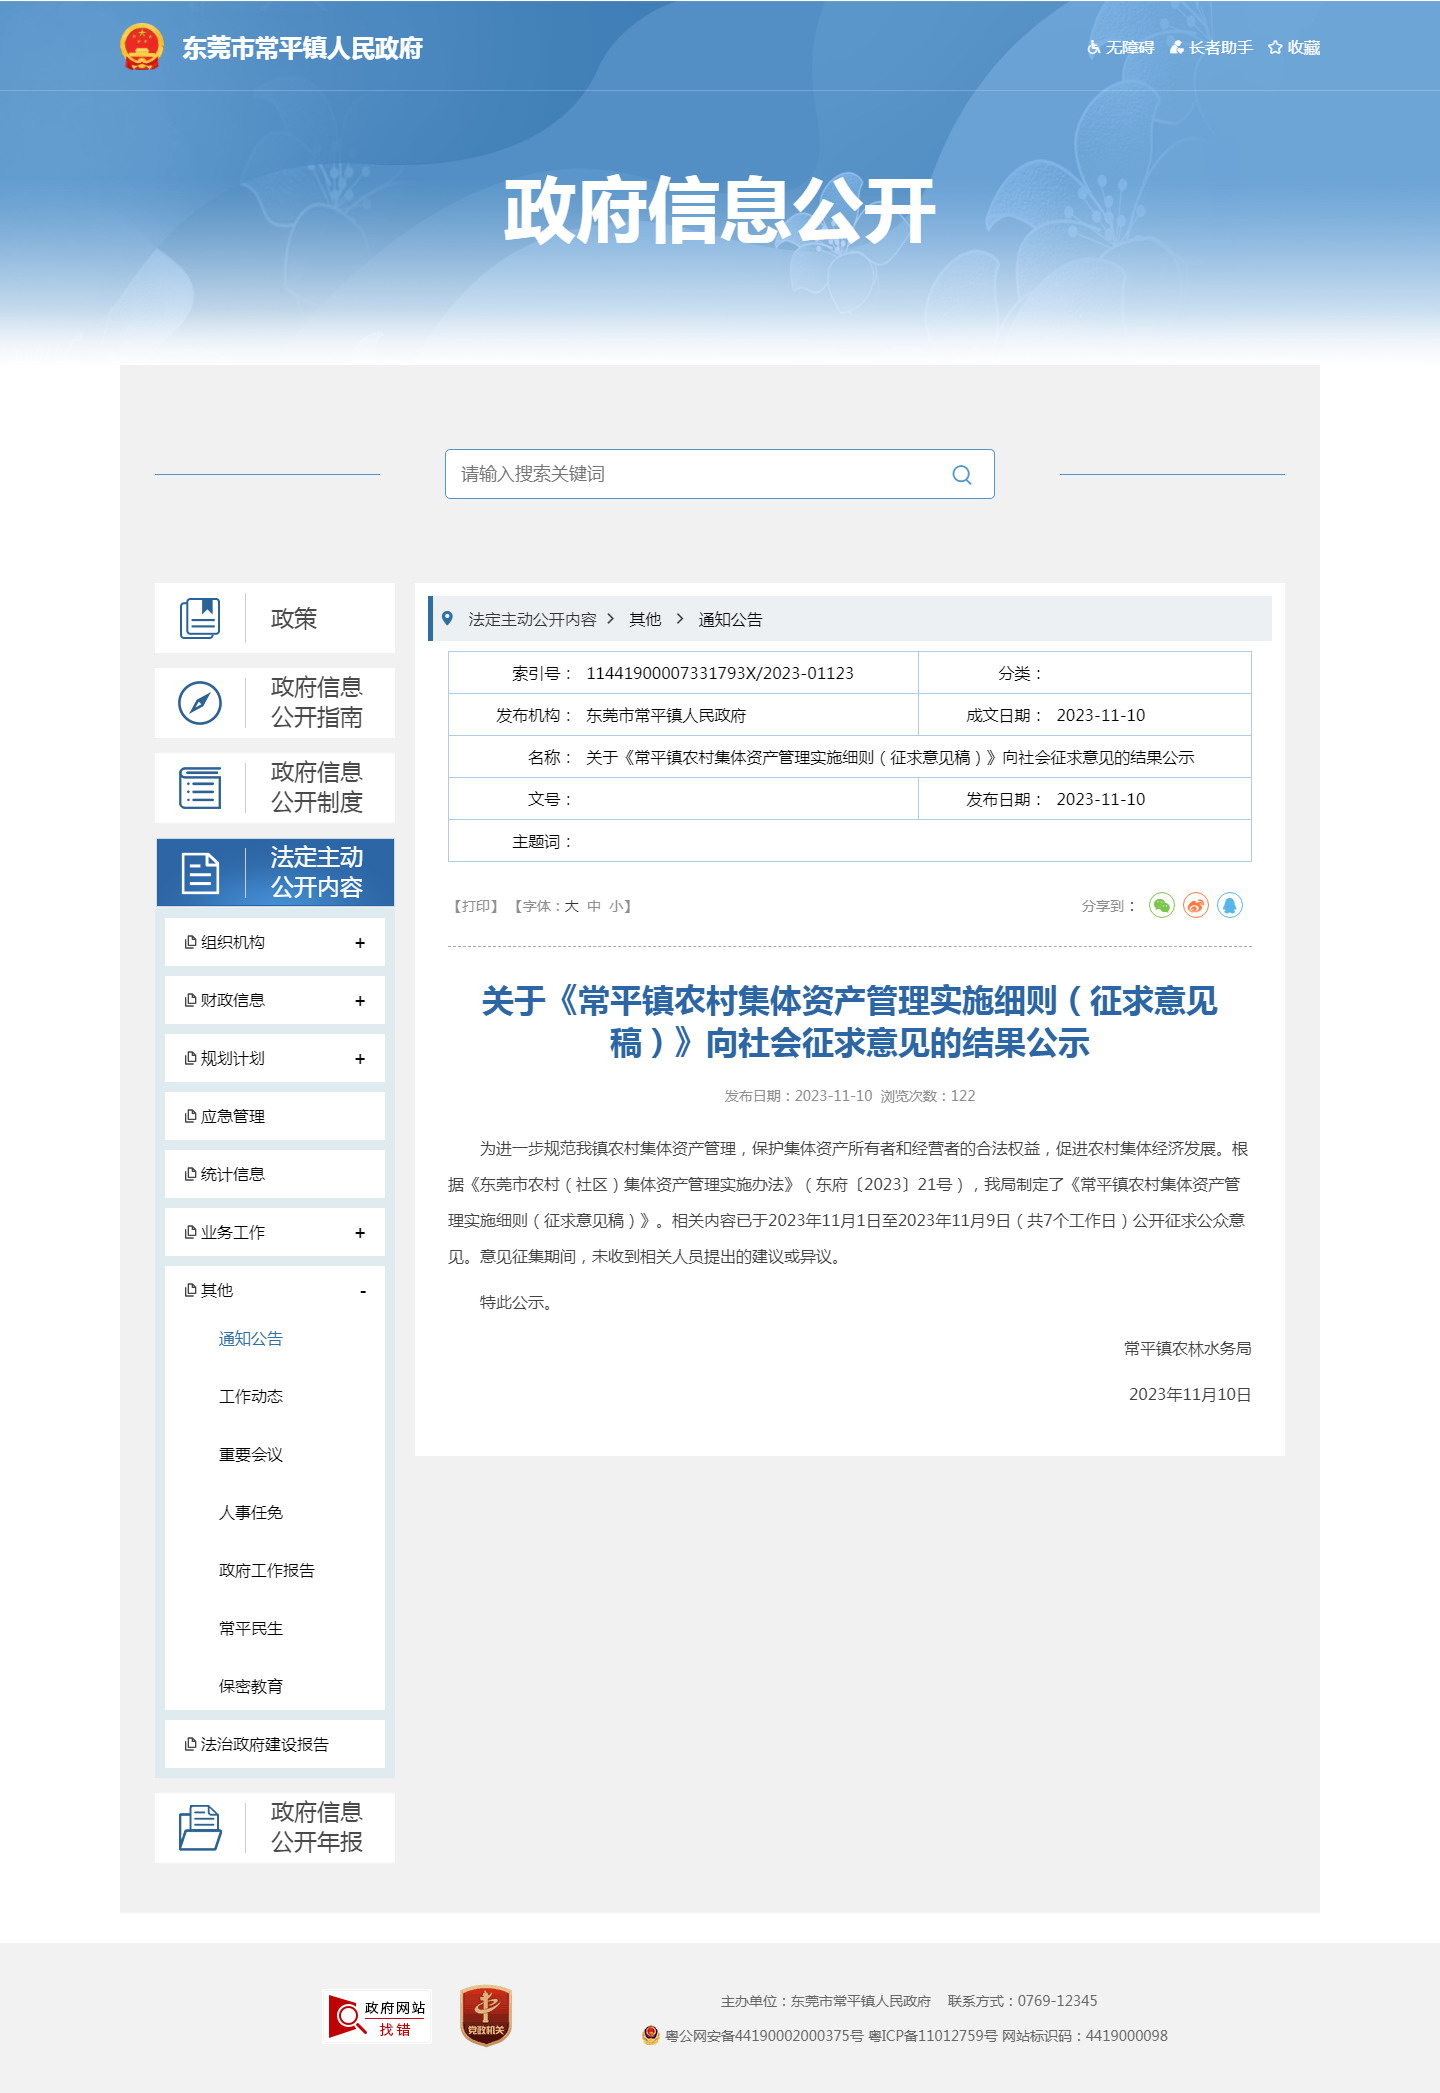Screen dimensions: 1440x2093
Task: Collapse the 其他 minus sign
Action: tap(363, 1291)
